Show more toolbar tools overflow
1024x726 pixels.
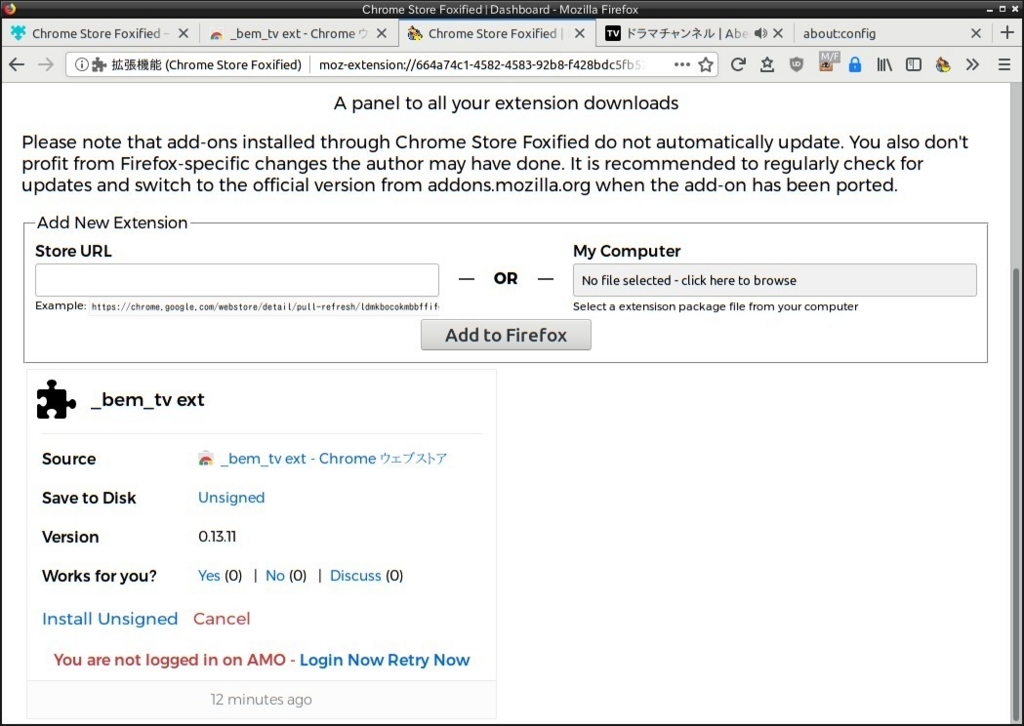coord(972,65)
